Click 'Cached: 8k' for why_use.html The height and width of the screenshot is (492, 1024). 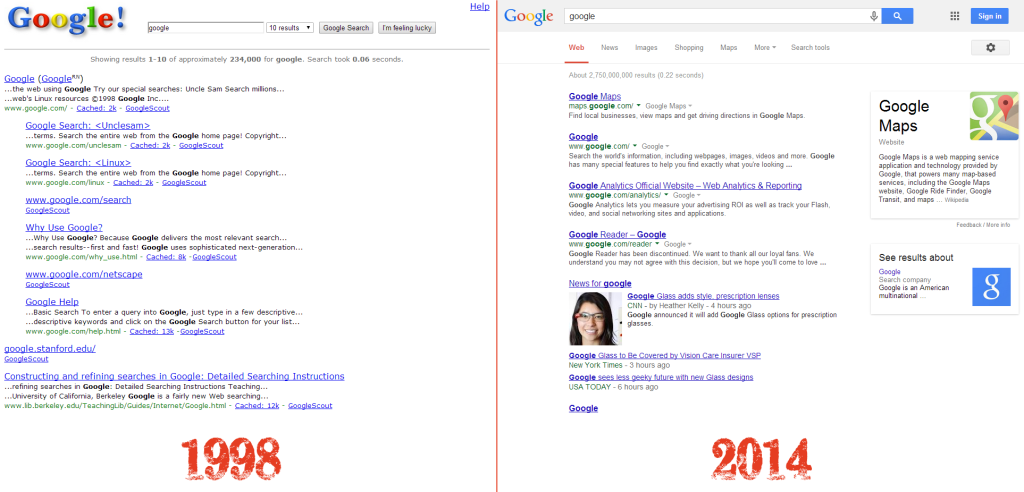click(166, 257)
